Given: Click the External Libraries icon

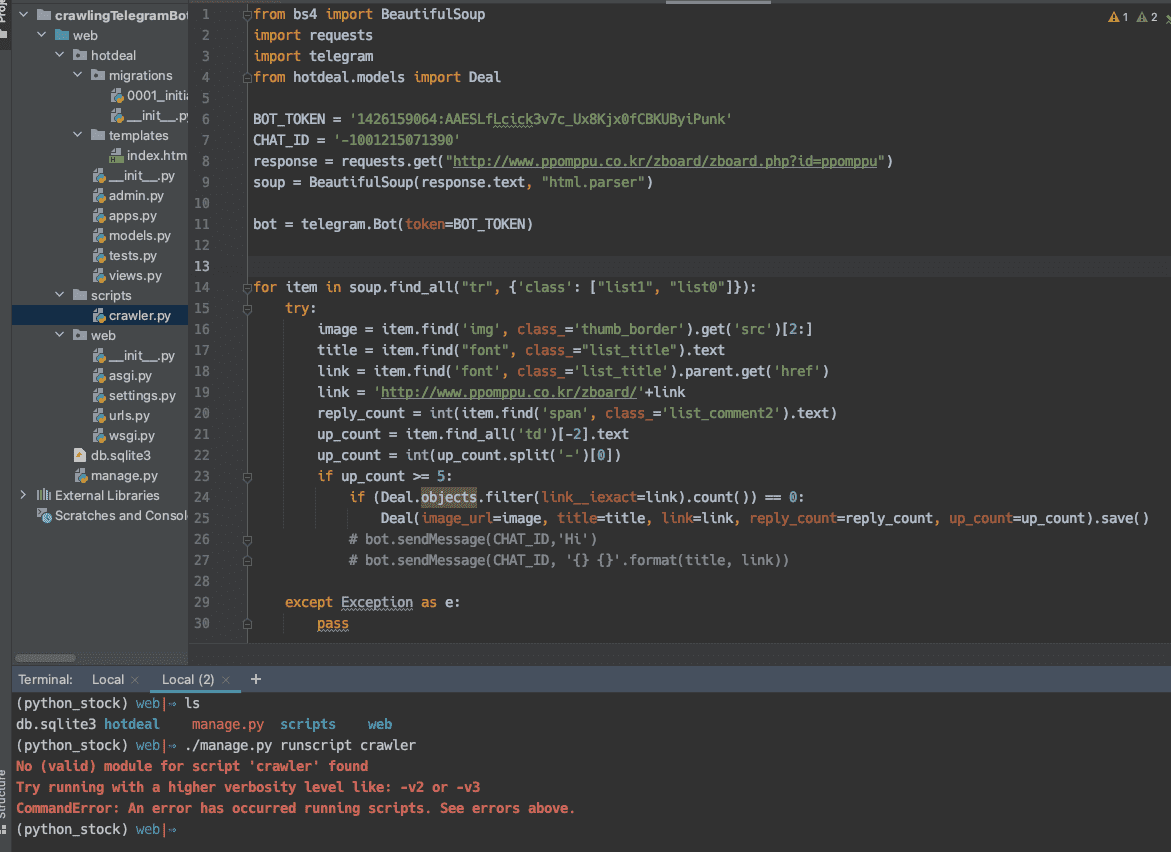Looking at the screenshot, I should (44, 496).
